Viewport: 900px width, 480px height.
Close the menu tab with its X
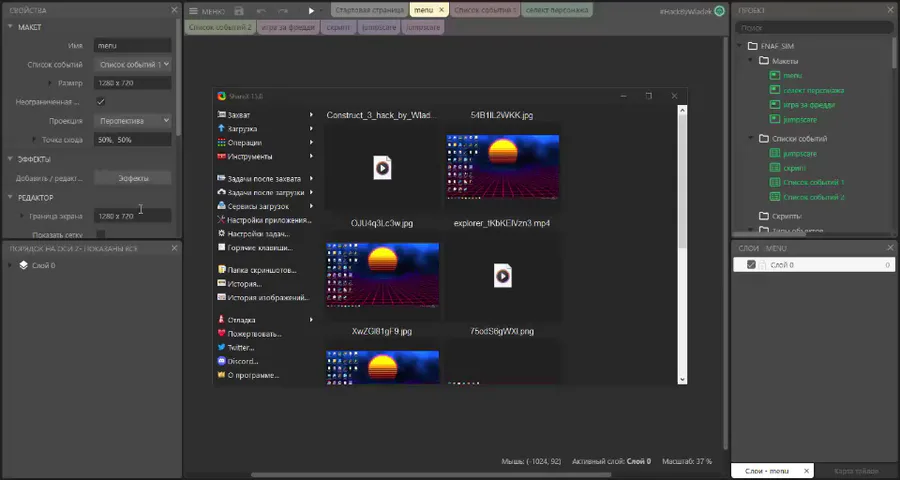[441, 10]
